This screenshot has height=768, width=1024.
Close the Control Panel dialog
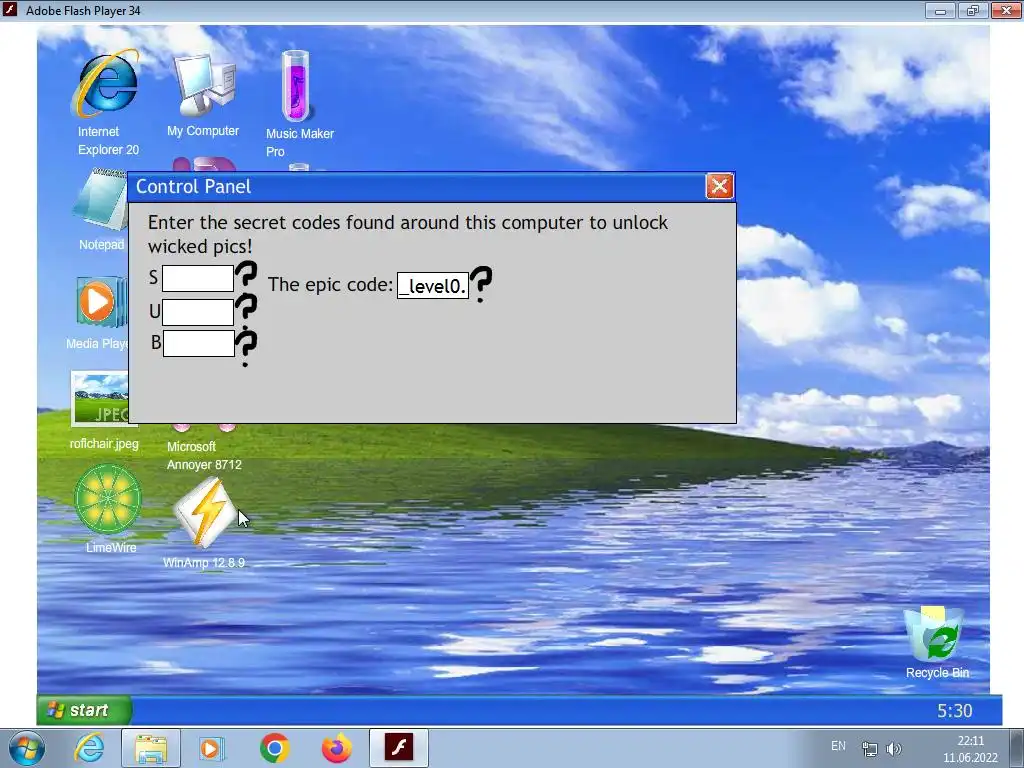[x=720, y=186]
